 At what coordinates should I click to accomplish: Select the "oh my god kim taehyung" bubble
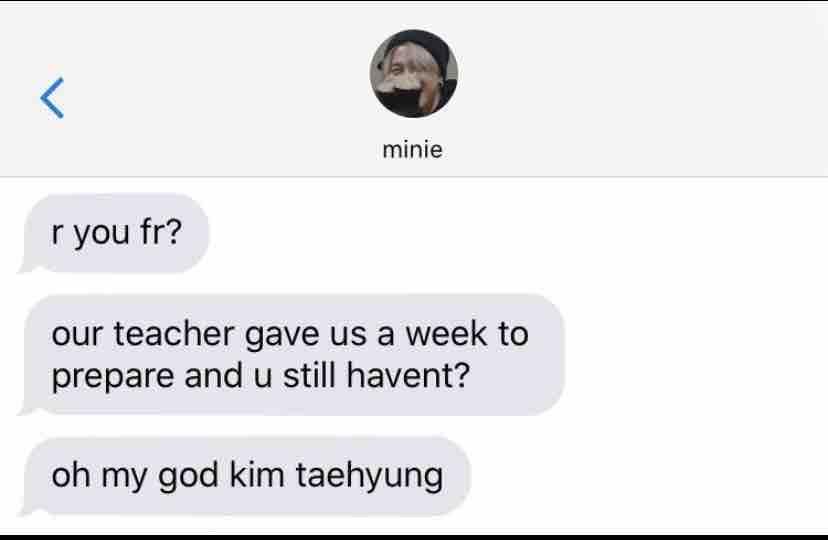244,476
